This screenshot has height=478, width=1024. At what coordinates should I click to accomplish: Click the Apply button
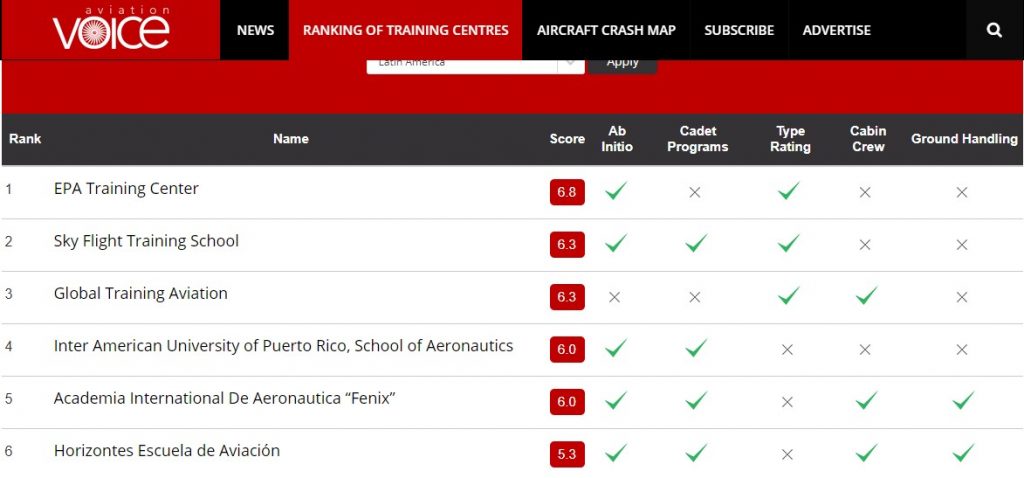pos(622,65)
